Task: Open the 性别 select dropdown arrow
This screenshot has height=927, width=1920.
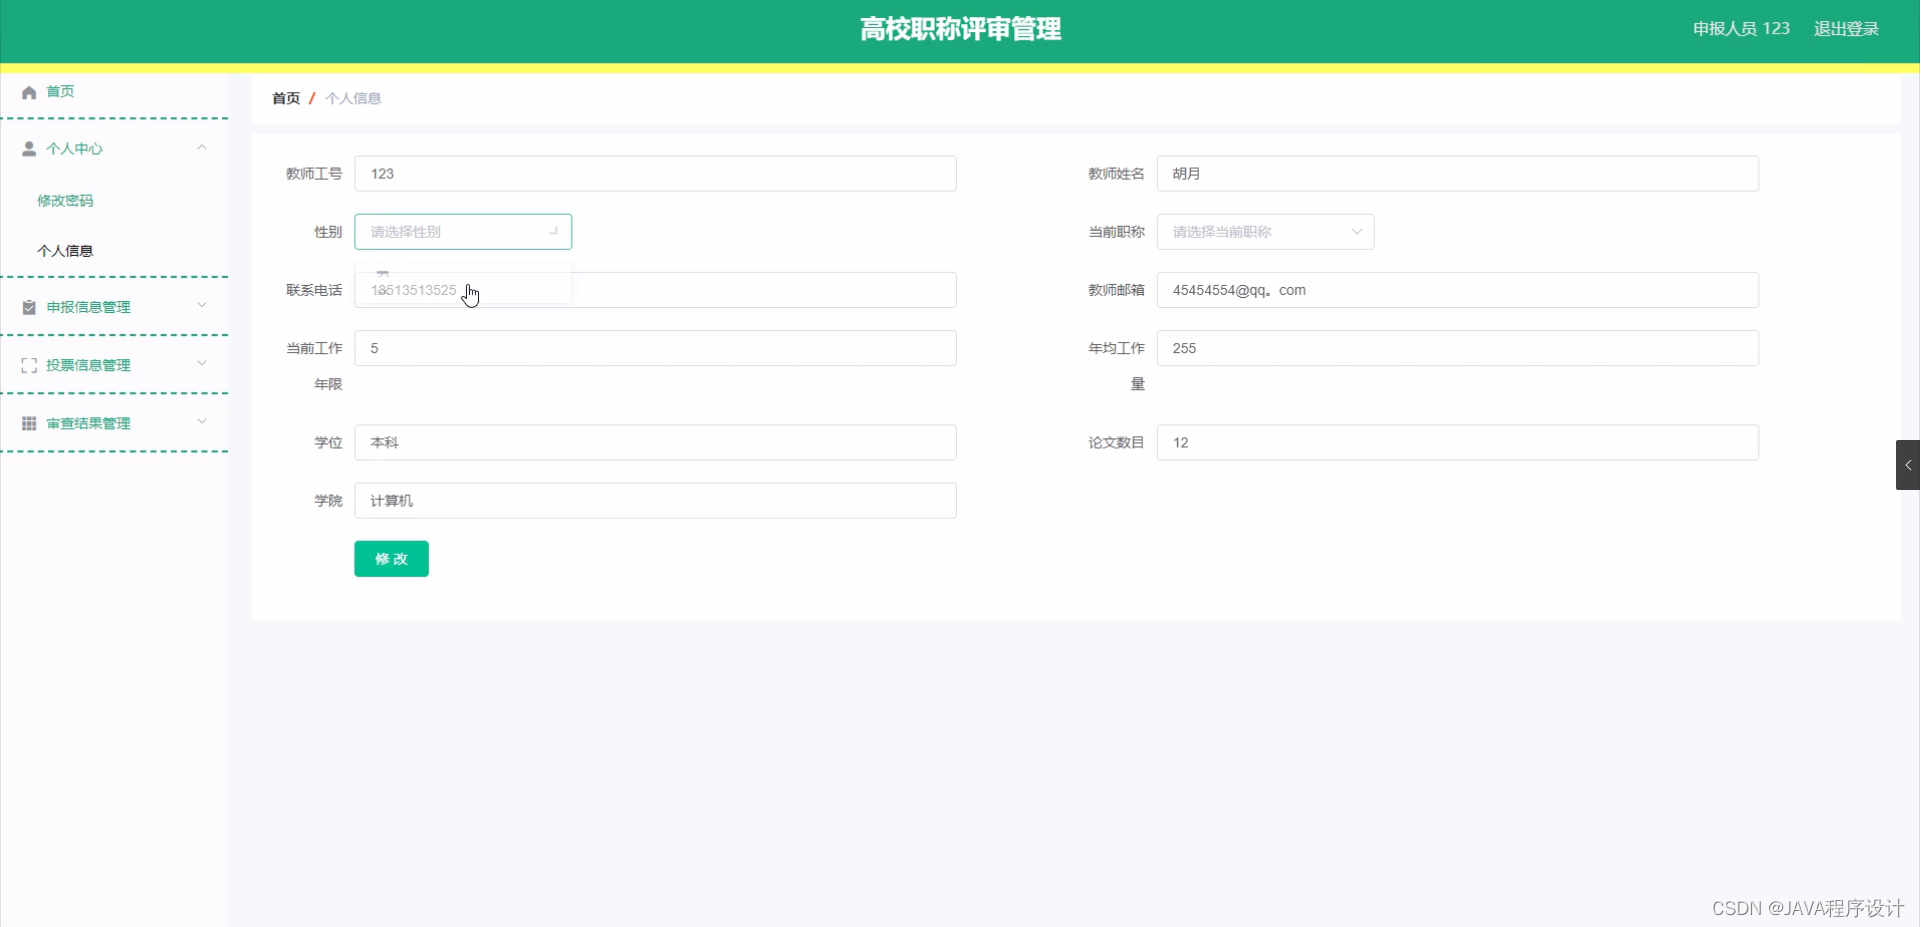Action: click(553, 231)
